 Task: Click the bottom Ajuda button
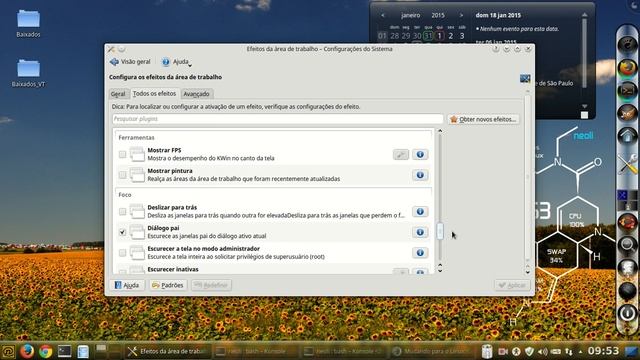click(127, 285)
